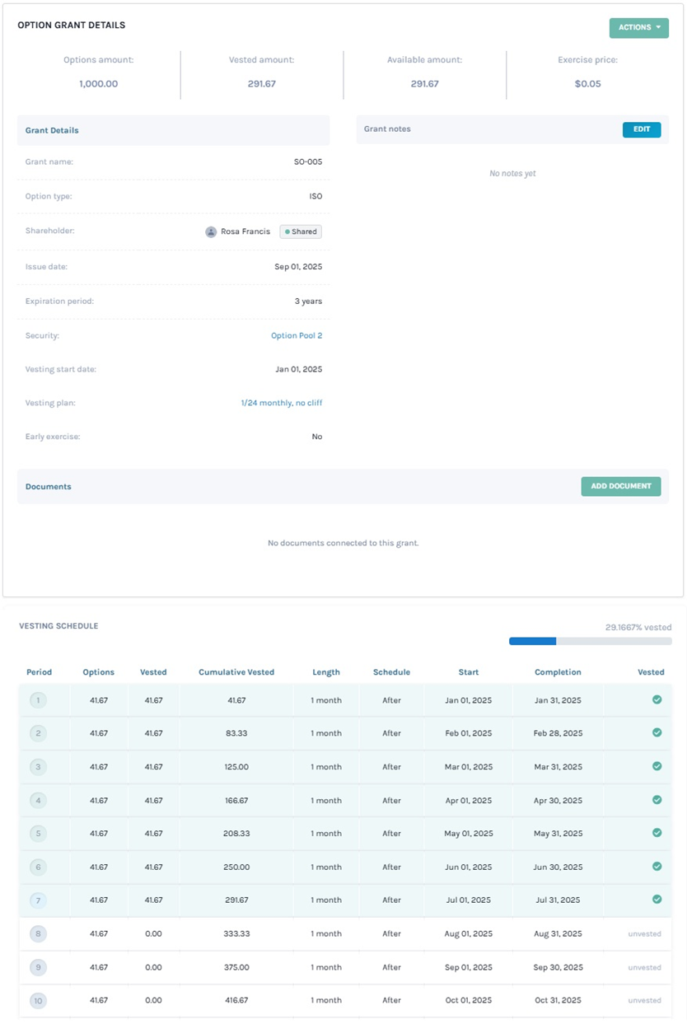Click the vesting progress bar
The height and width of the screenshot is (1024, 687).
click(590, 641)
